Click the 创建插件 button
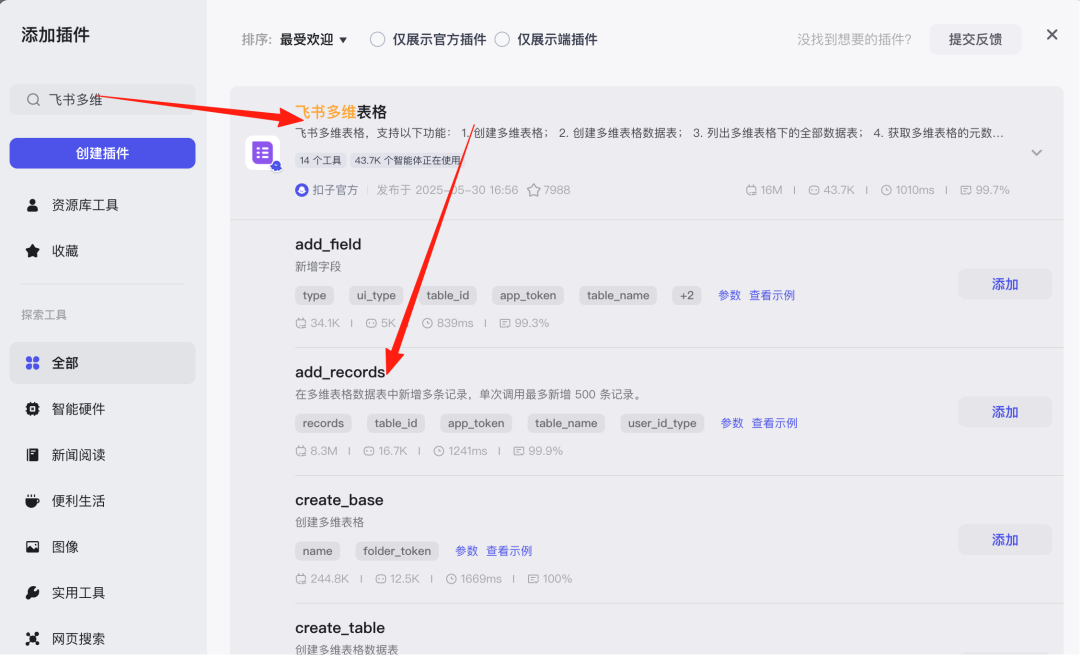The image size is (1080, 655). [102, 153]
